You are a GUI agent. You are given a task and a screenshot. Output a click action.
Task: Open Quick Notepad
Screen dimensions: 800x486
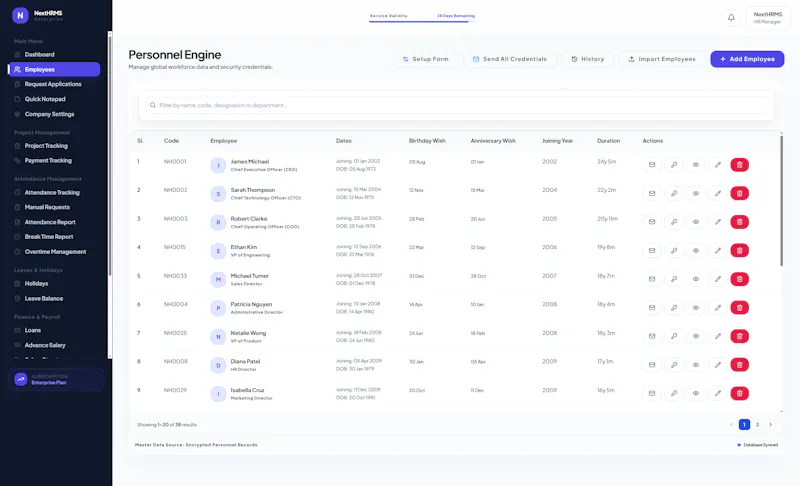click(x=54, y=99)
